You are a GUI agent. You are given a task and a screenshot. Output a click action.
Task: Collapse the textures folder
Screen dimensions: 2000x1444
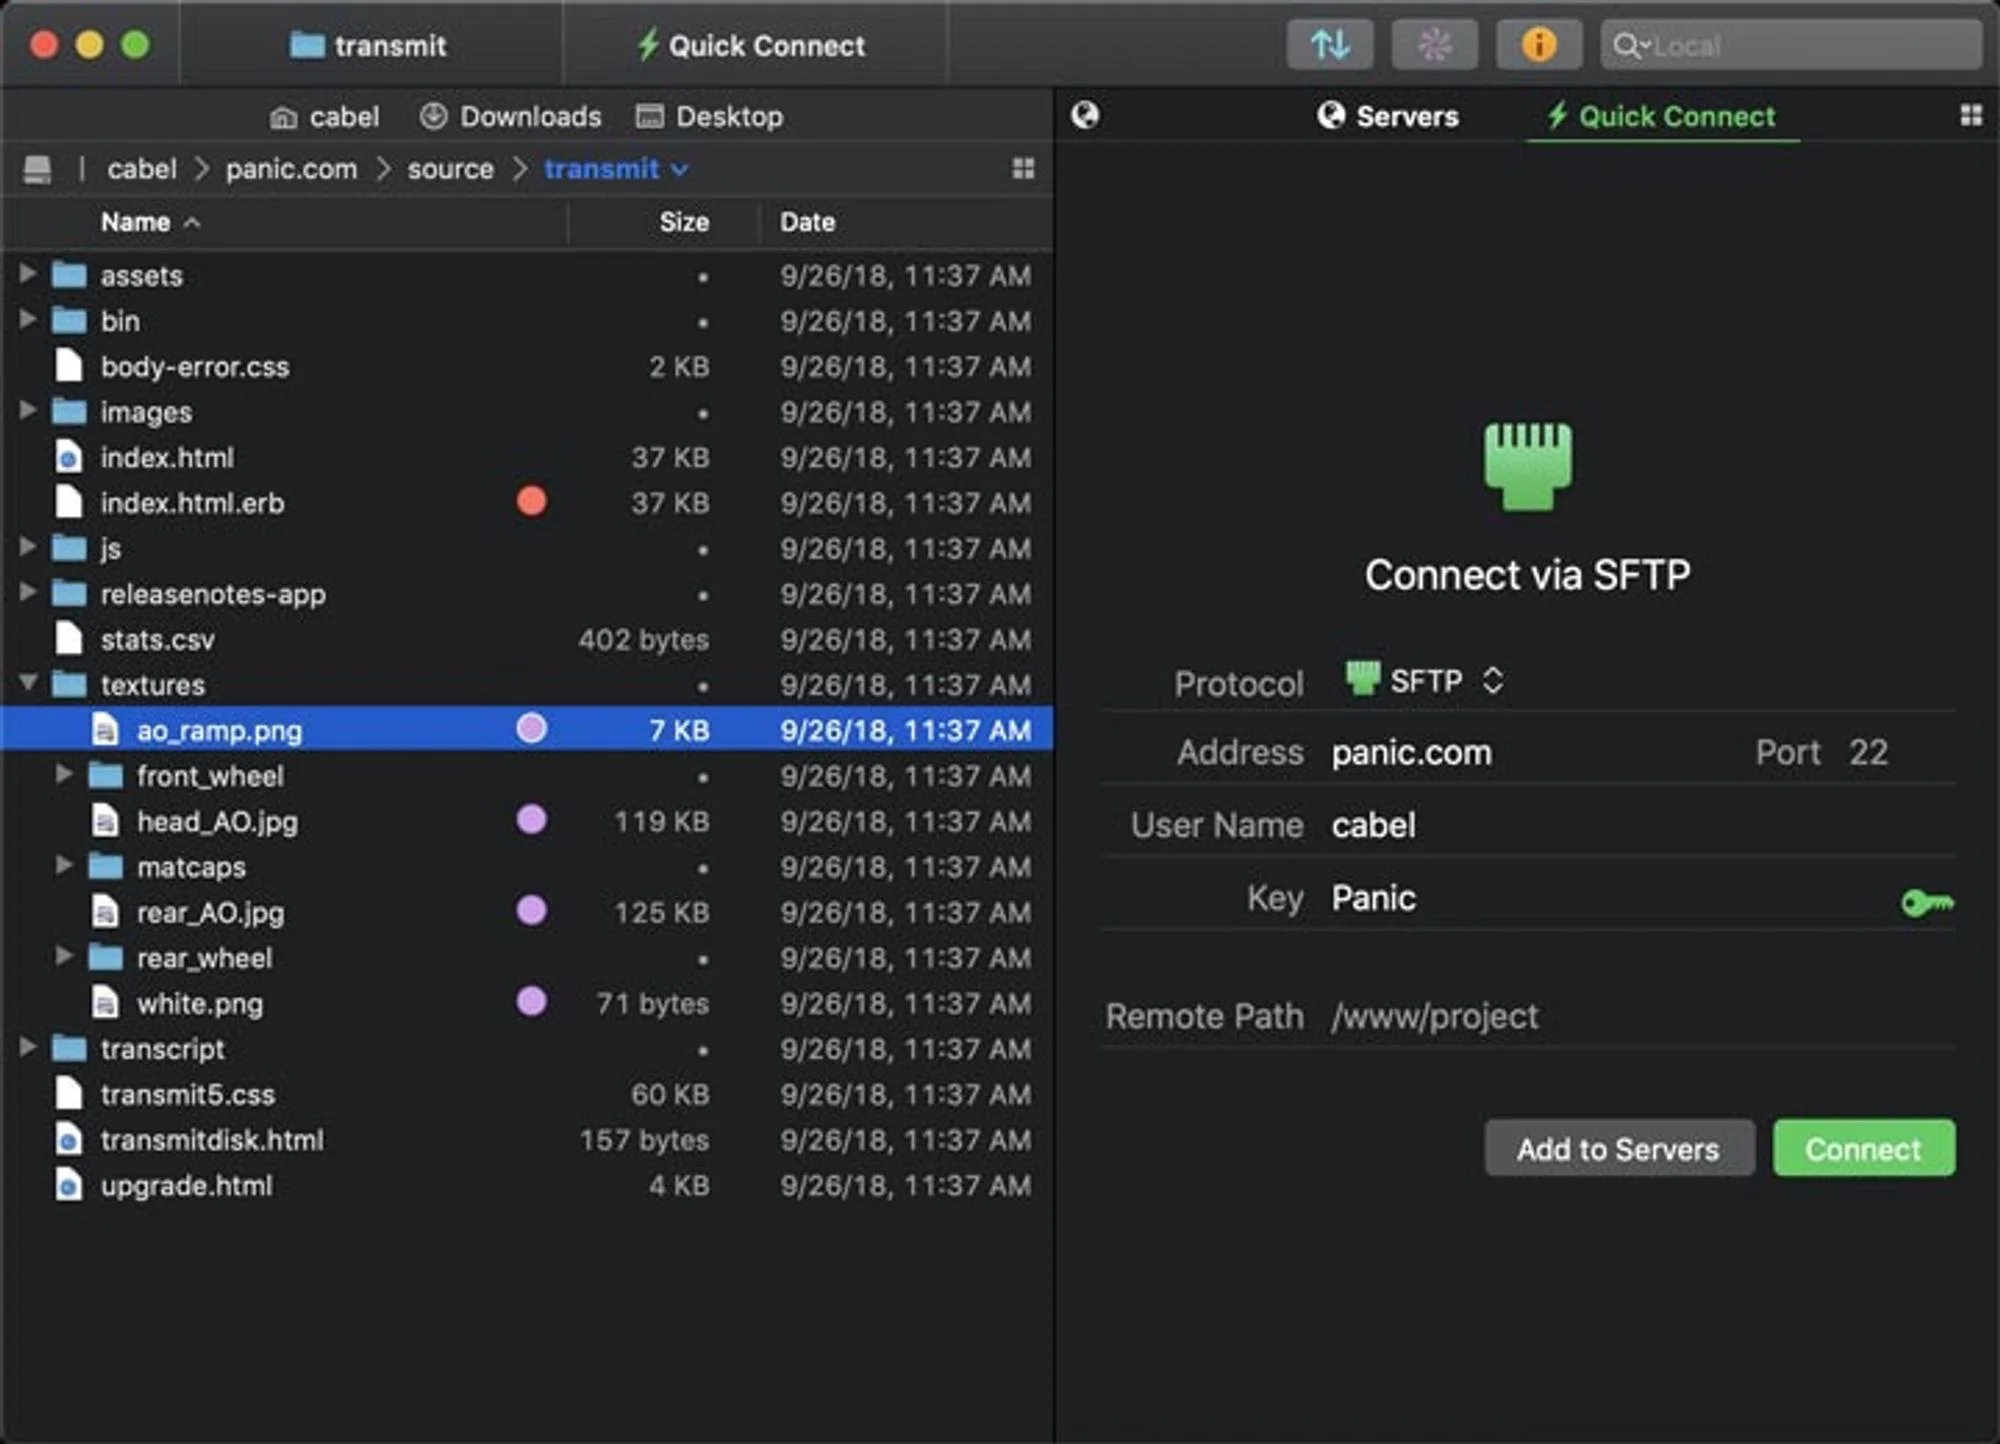click(x=28, y=684)
